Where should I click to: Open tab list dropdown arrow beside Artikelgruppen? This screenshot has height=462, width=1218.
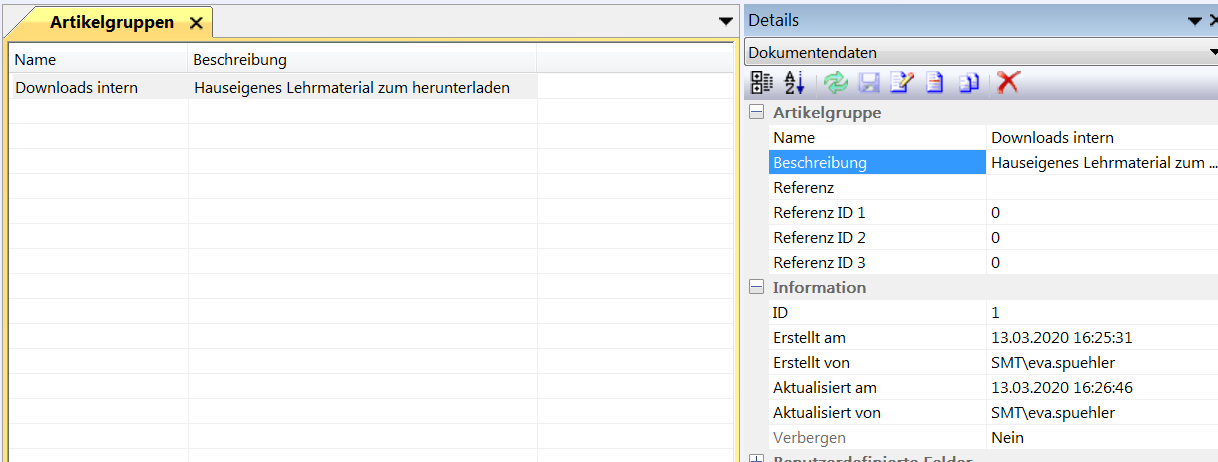726,21
